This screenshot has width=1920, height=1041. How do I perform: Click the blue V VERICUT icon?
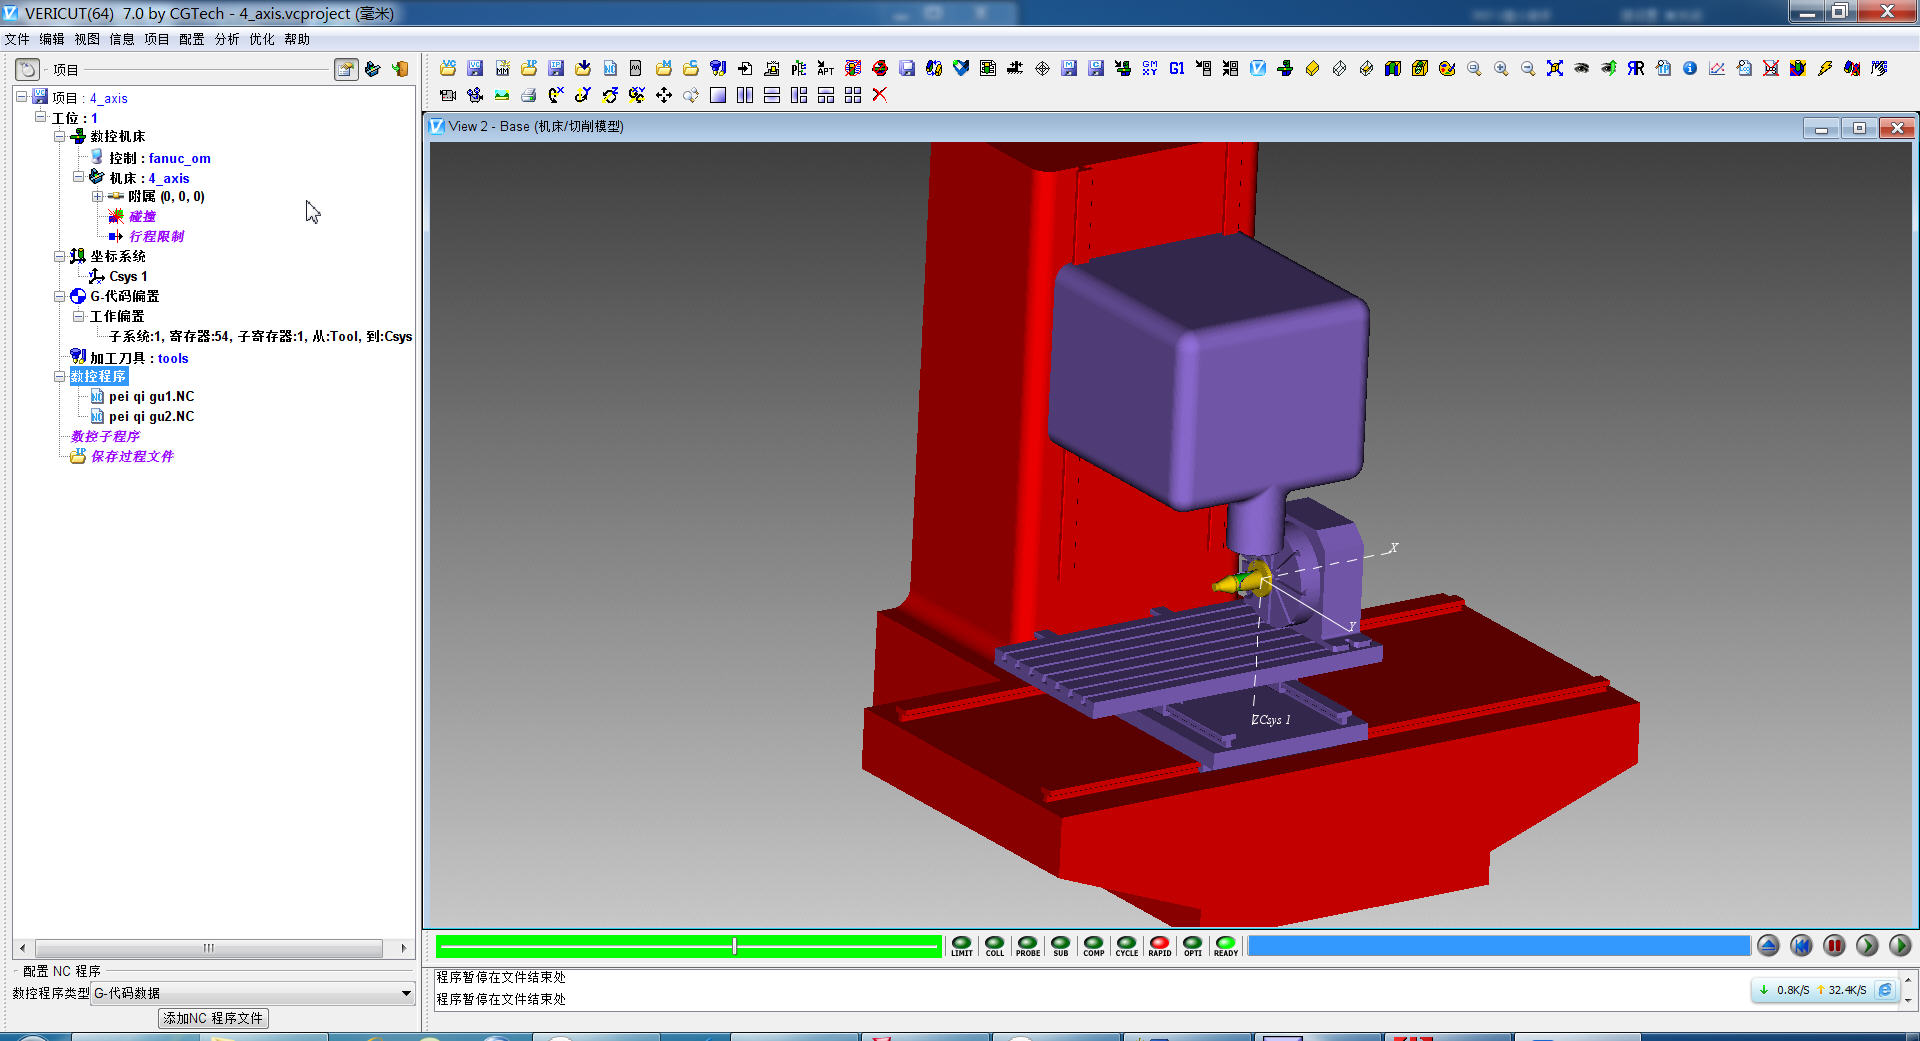[1258, 68]
